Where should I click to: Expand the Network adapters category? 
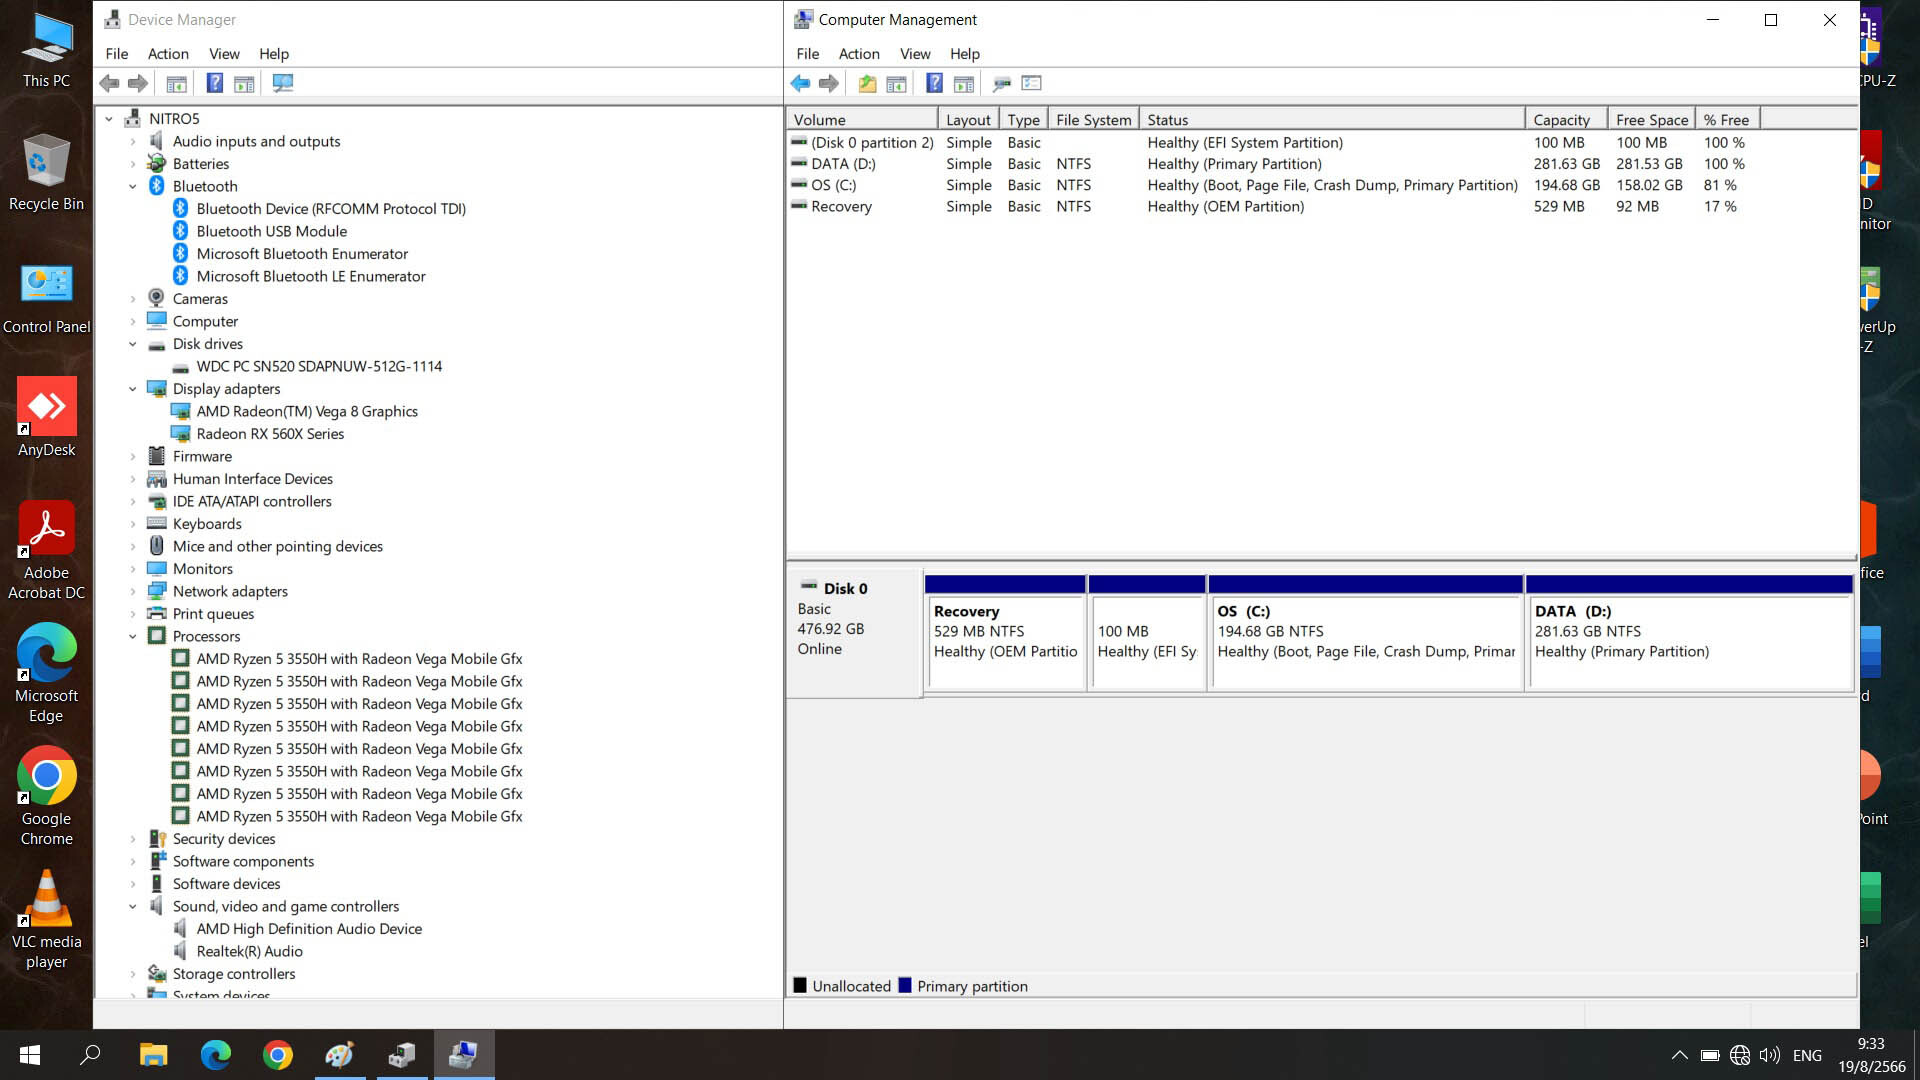point(132,592)
